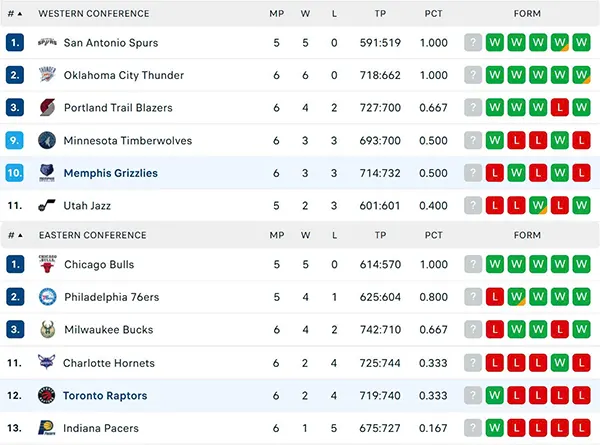
Task: Click Utah Jazz's first red loss box
Action: click(x=494, y=205)
